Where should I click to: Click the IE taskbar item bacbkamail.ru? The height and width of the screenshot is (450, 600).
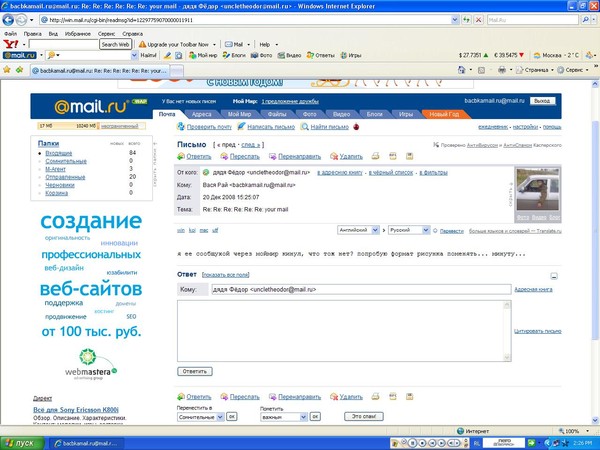coord(86,443)
